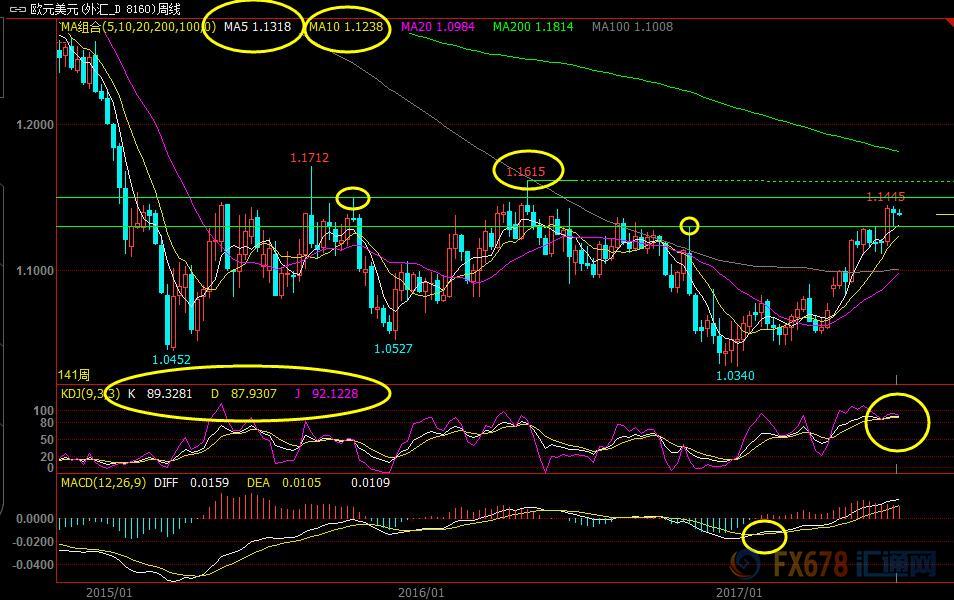
Task: Click the 2016/01 date on time axis
Action: tap(420, 592)
